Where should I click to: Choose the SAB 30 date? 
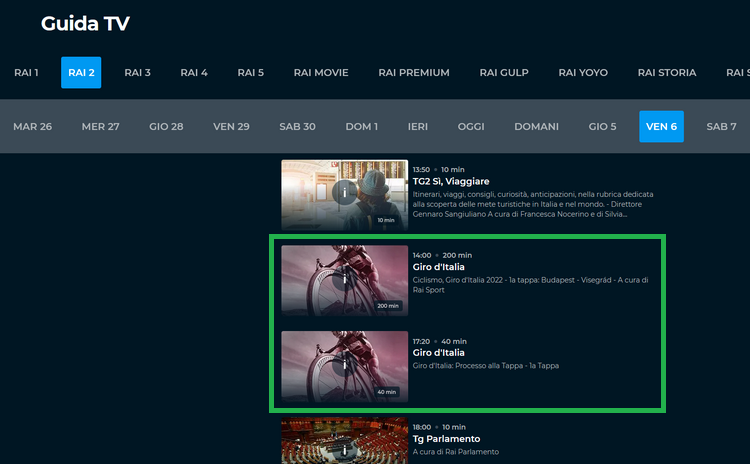pyautogui.click(x=297, y=127)
